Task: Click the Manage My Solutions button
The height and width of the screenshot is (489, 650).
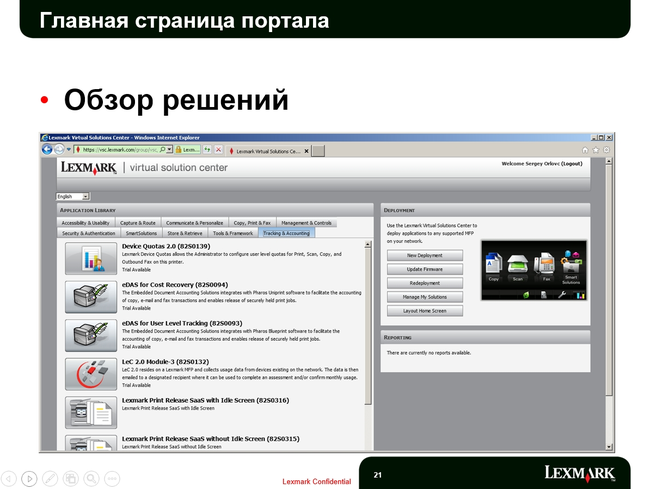Action: click(x=424, y=297)
